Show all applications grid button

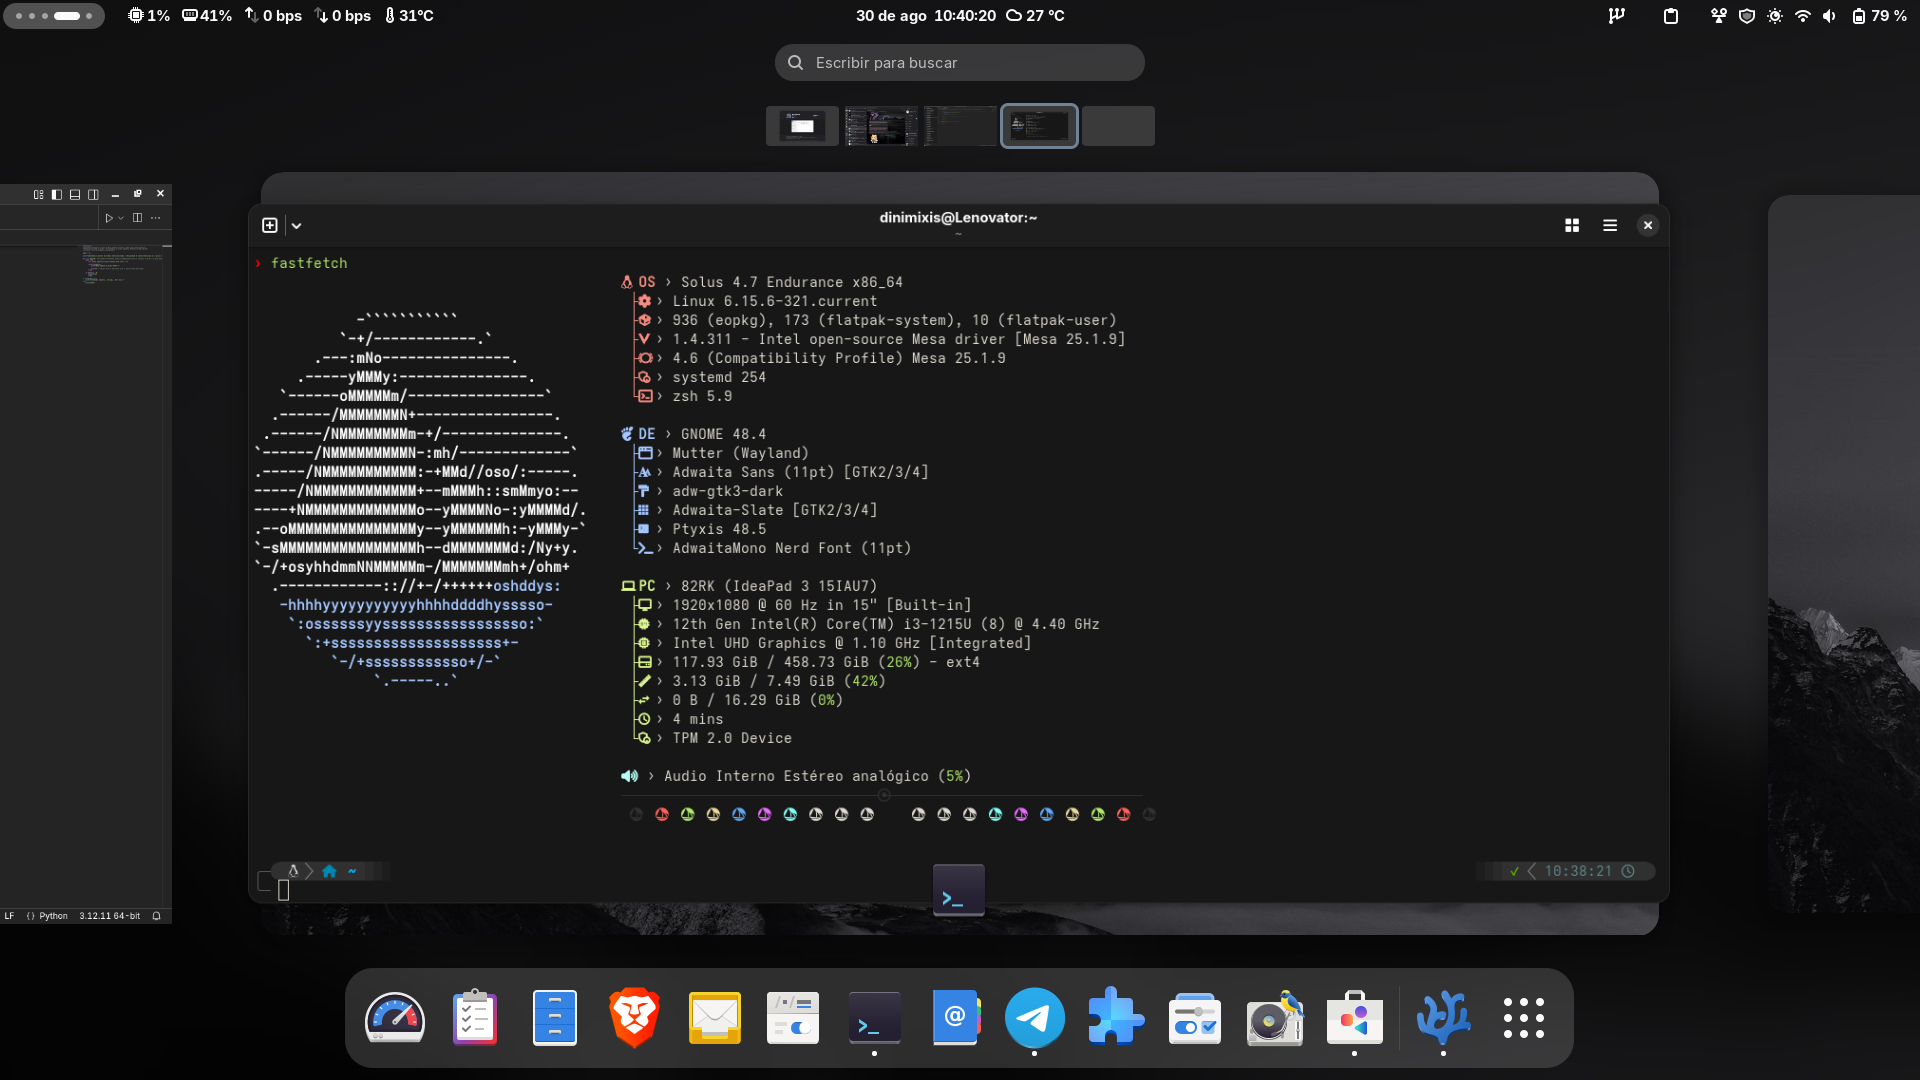(x=1524, y=1018)
